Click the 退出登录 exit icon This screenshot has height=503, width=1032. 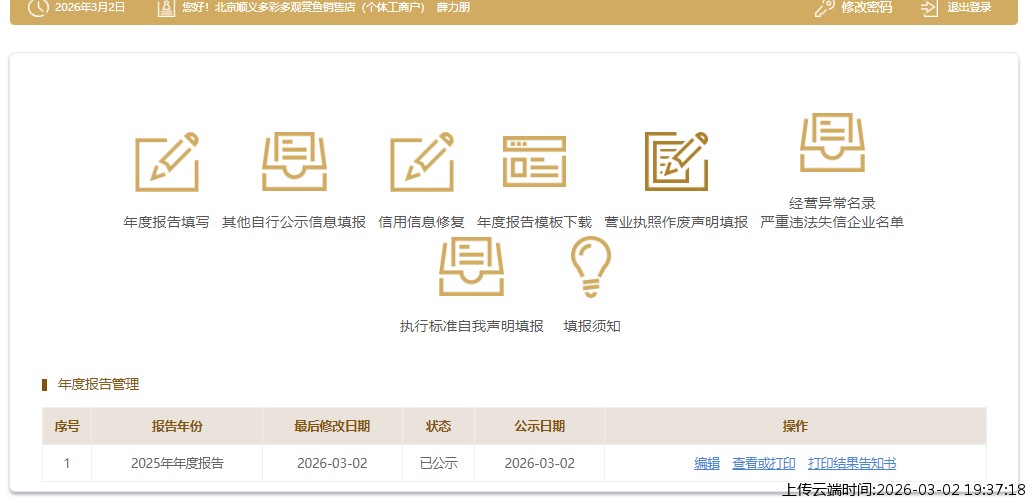tap(930, 8)
